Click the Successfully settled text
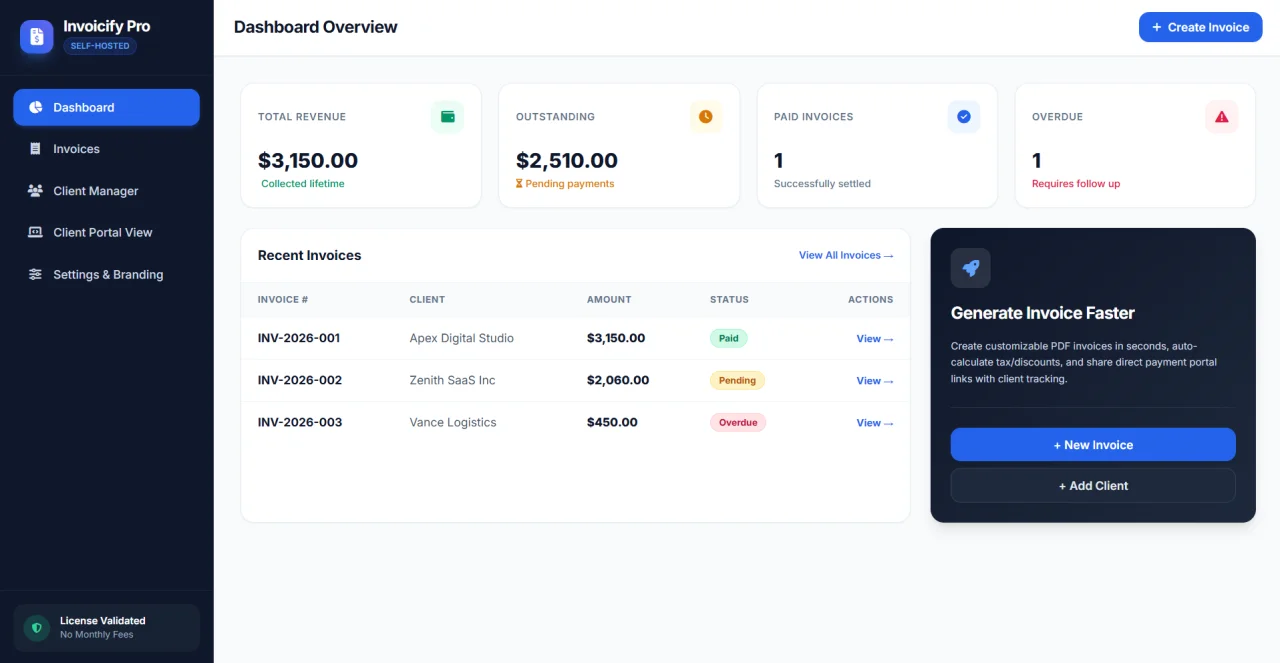Image resolution: width=1280 pixels, height=663 pixels. pos(822,184)
